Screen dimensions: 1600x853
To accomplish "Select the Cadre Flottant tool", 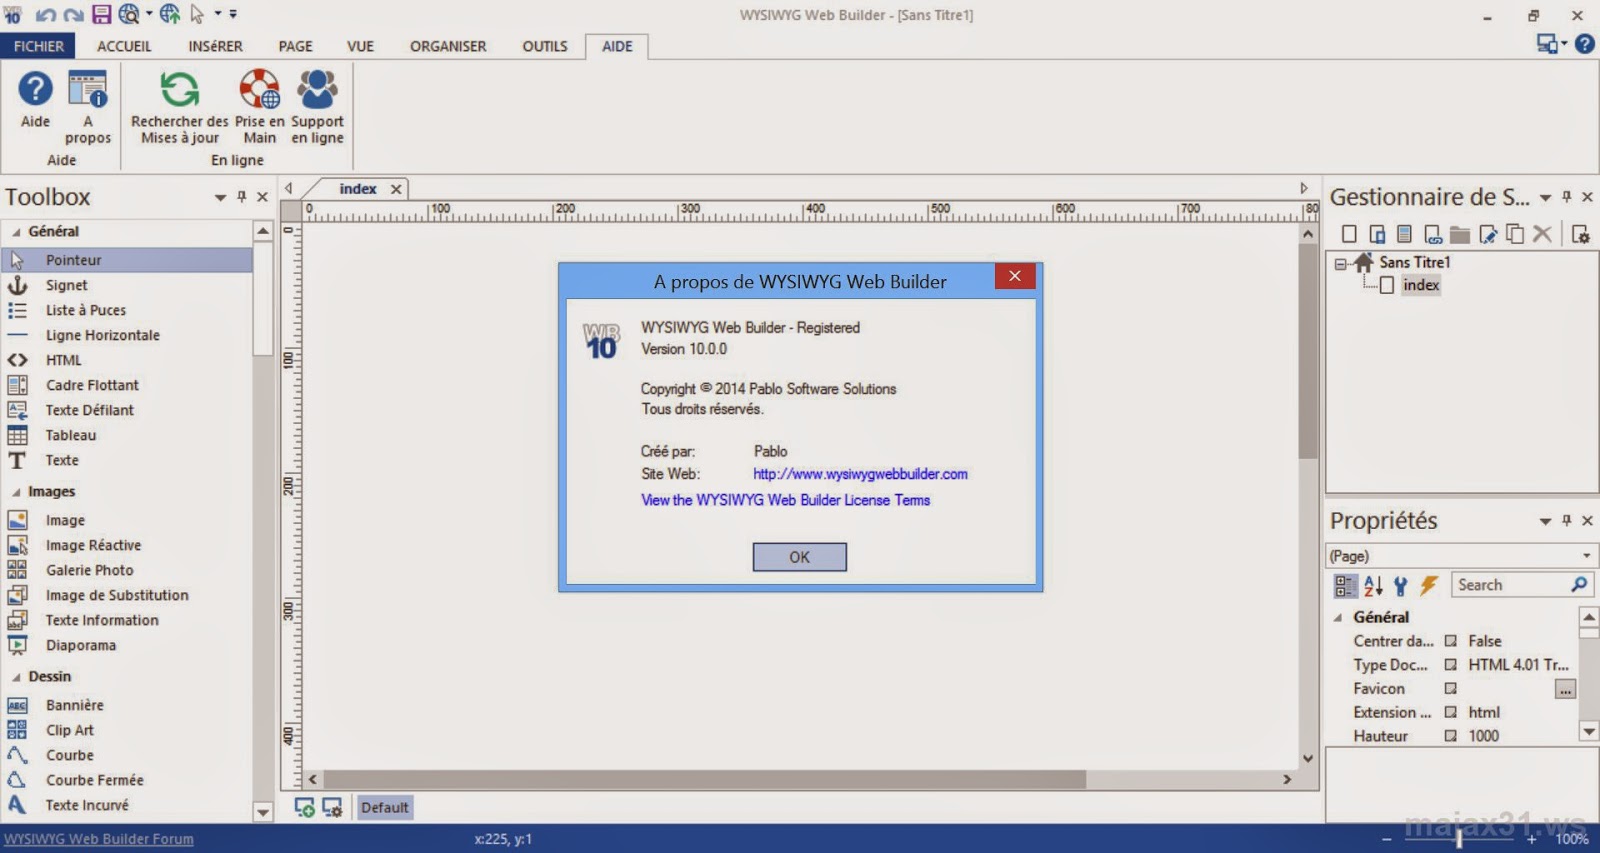I will click(127, 385).
